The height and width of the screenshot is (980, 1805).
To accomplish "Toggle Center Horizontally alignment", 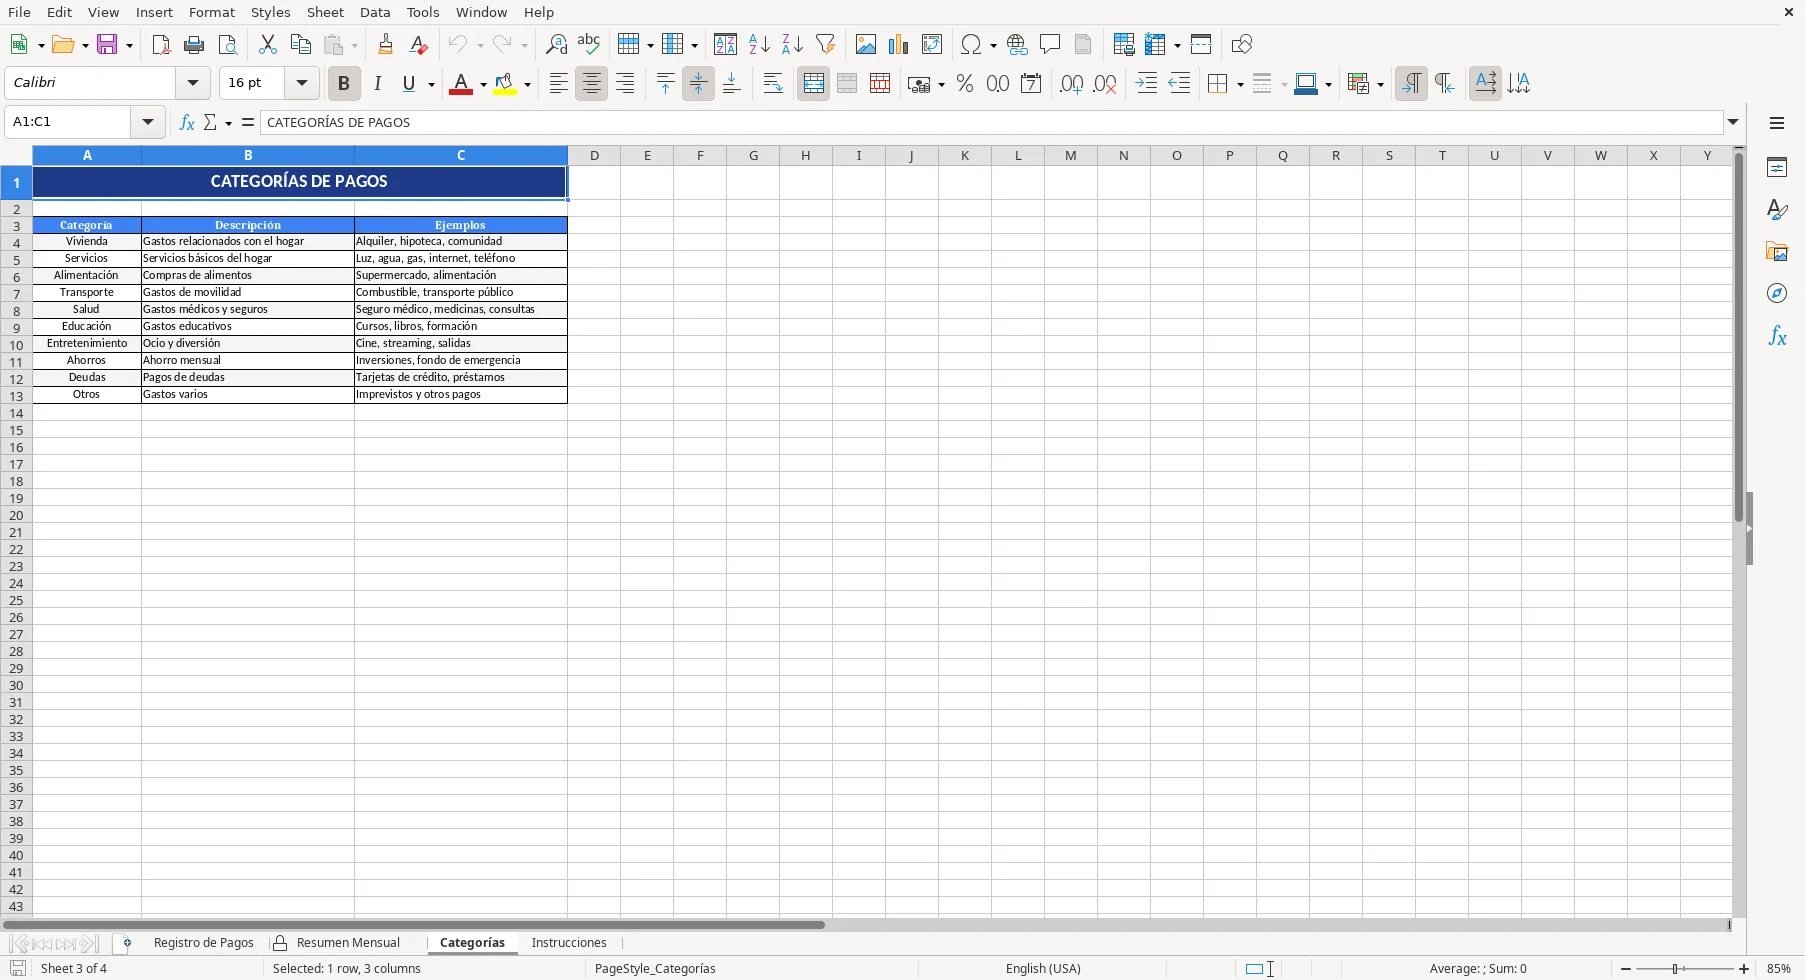I will click(x=592, y=83).
